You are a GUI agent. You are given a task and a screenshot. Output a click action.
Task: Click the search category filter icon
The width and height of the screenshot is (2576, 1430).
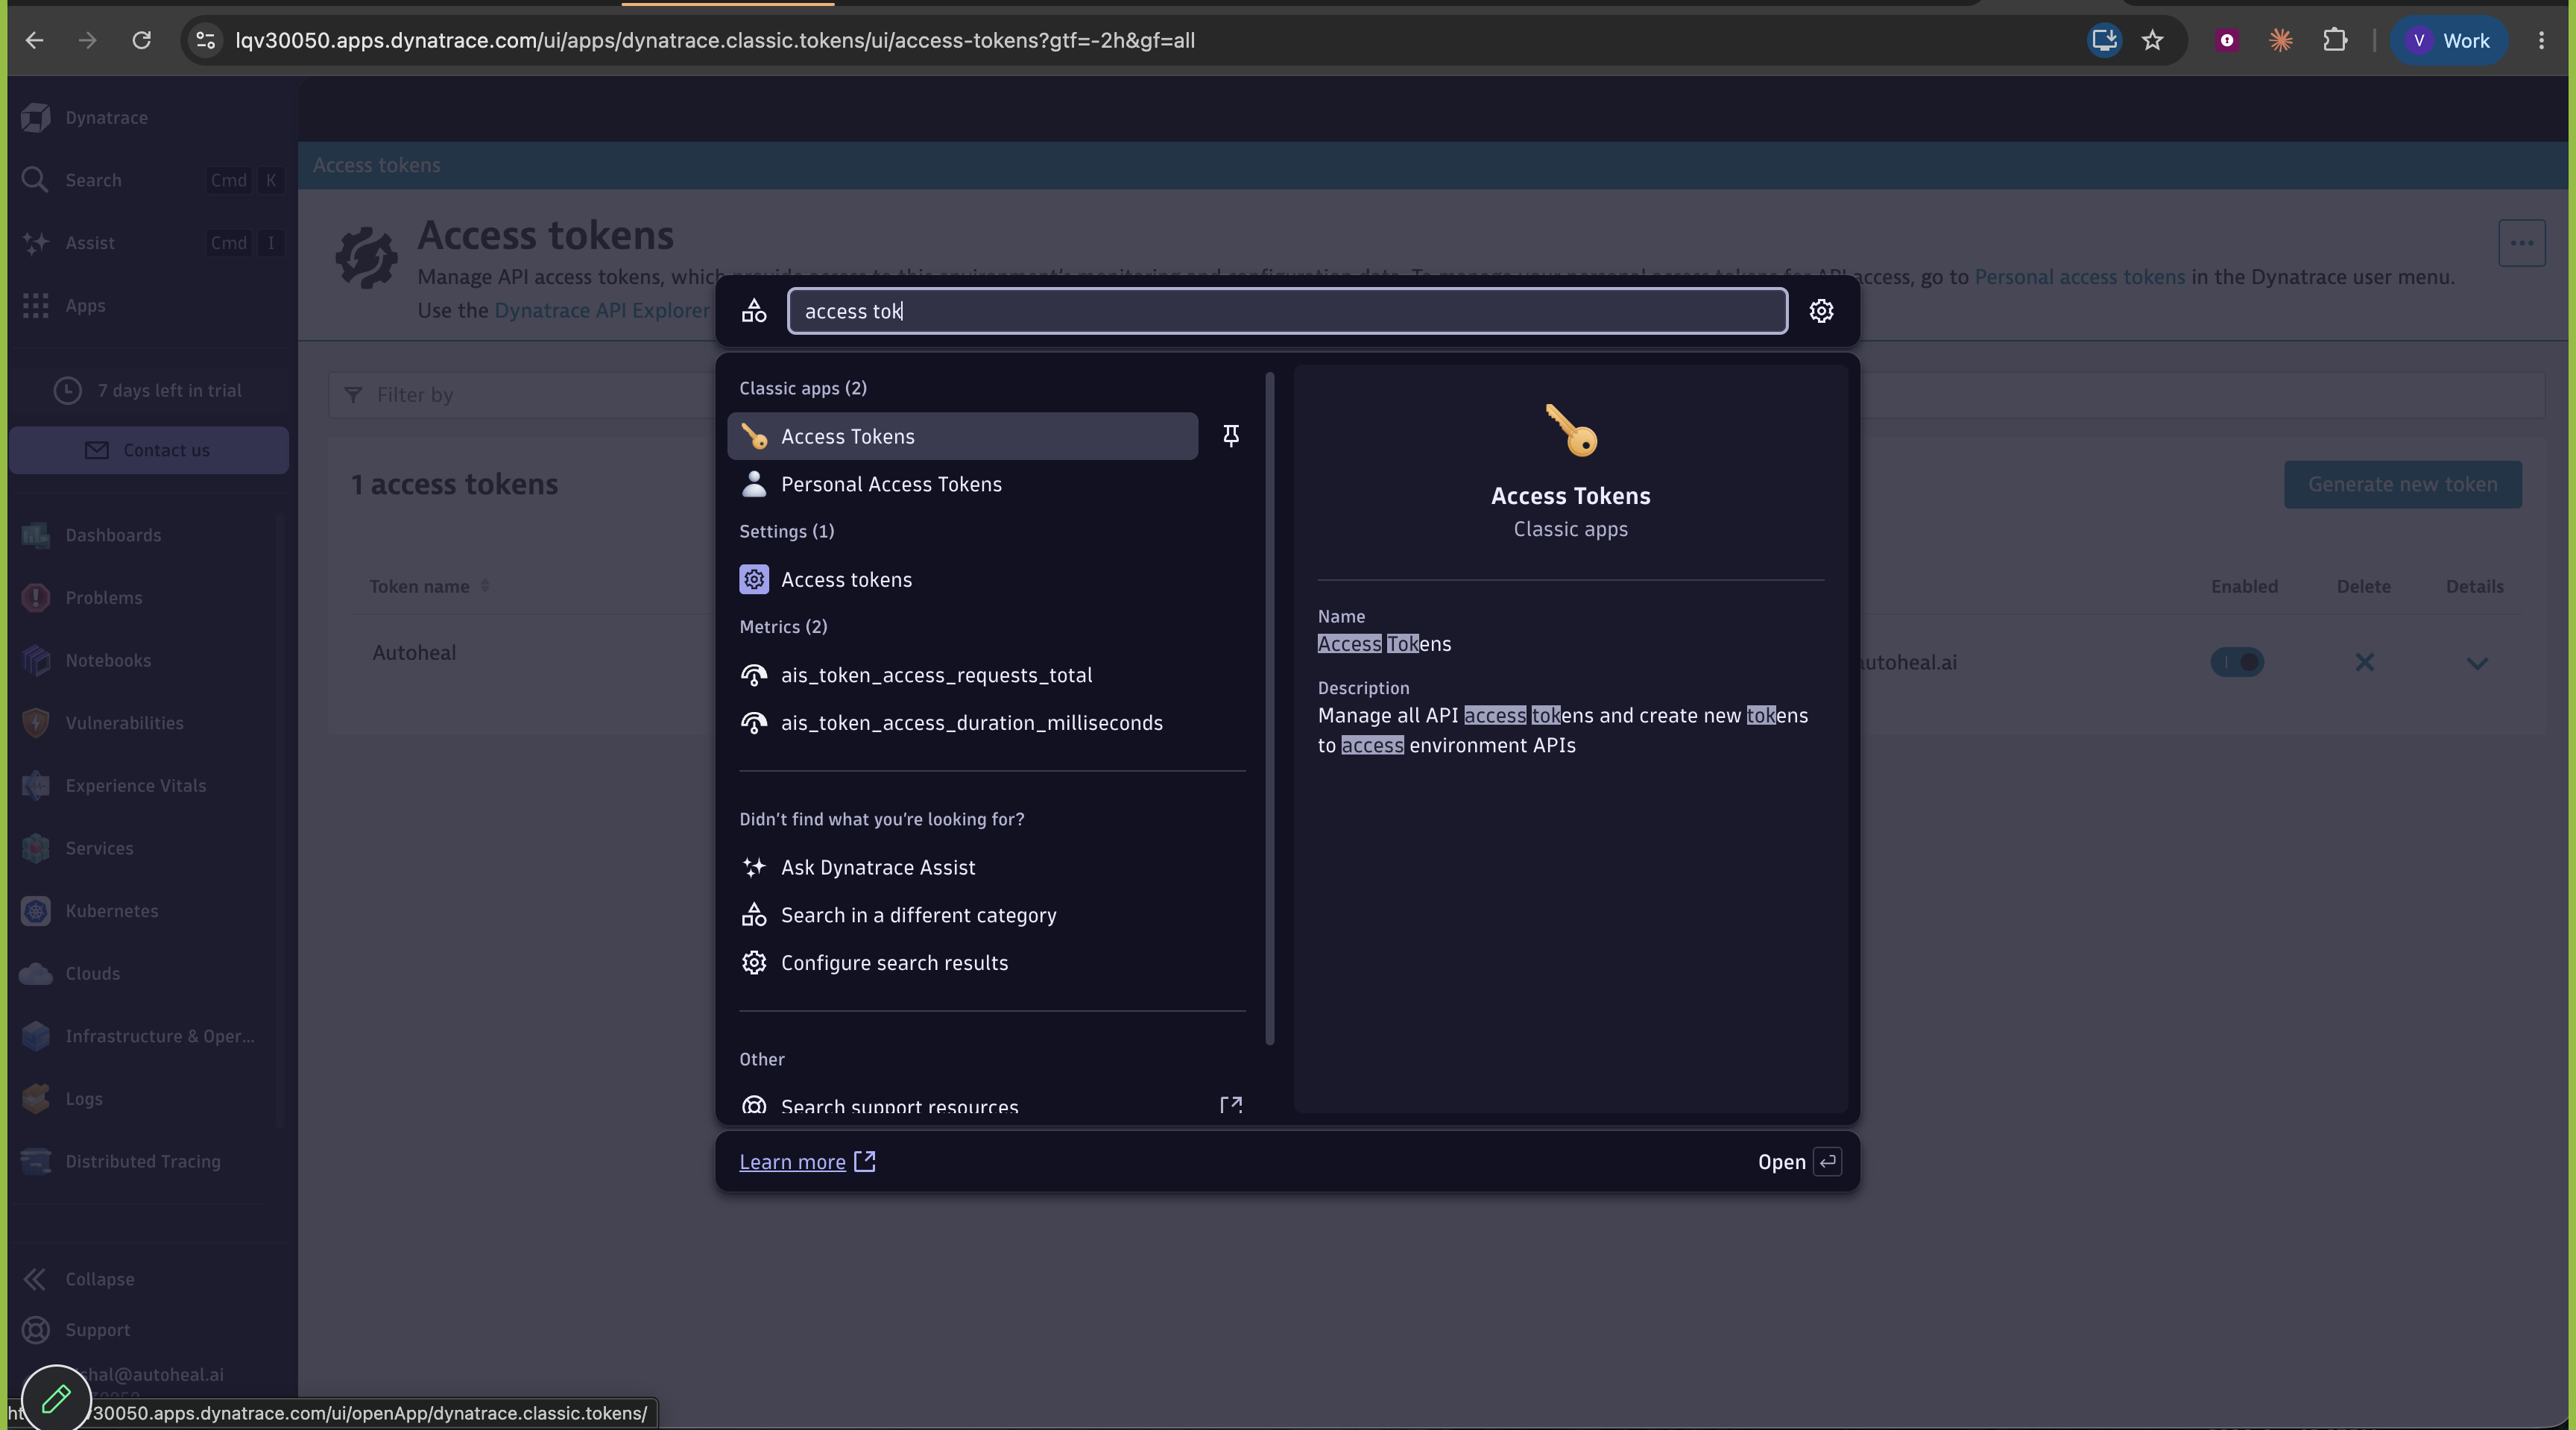click(754, 311)
